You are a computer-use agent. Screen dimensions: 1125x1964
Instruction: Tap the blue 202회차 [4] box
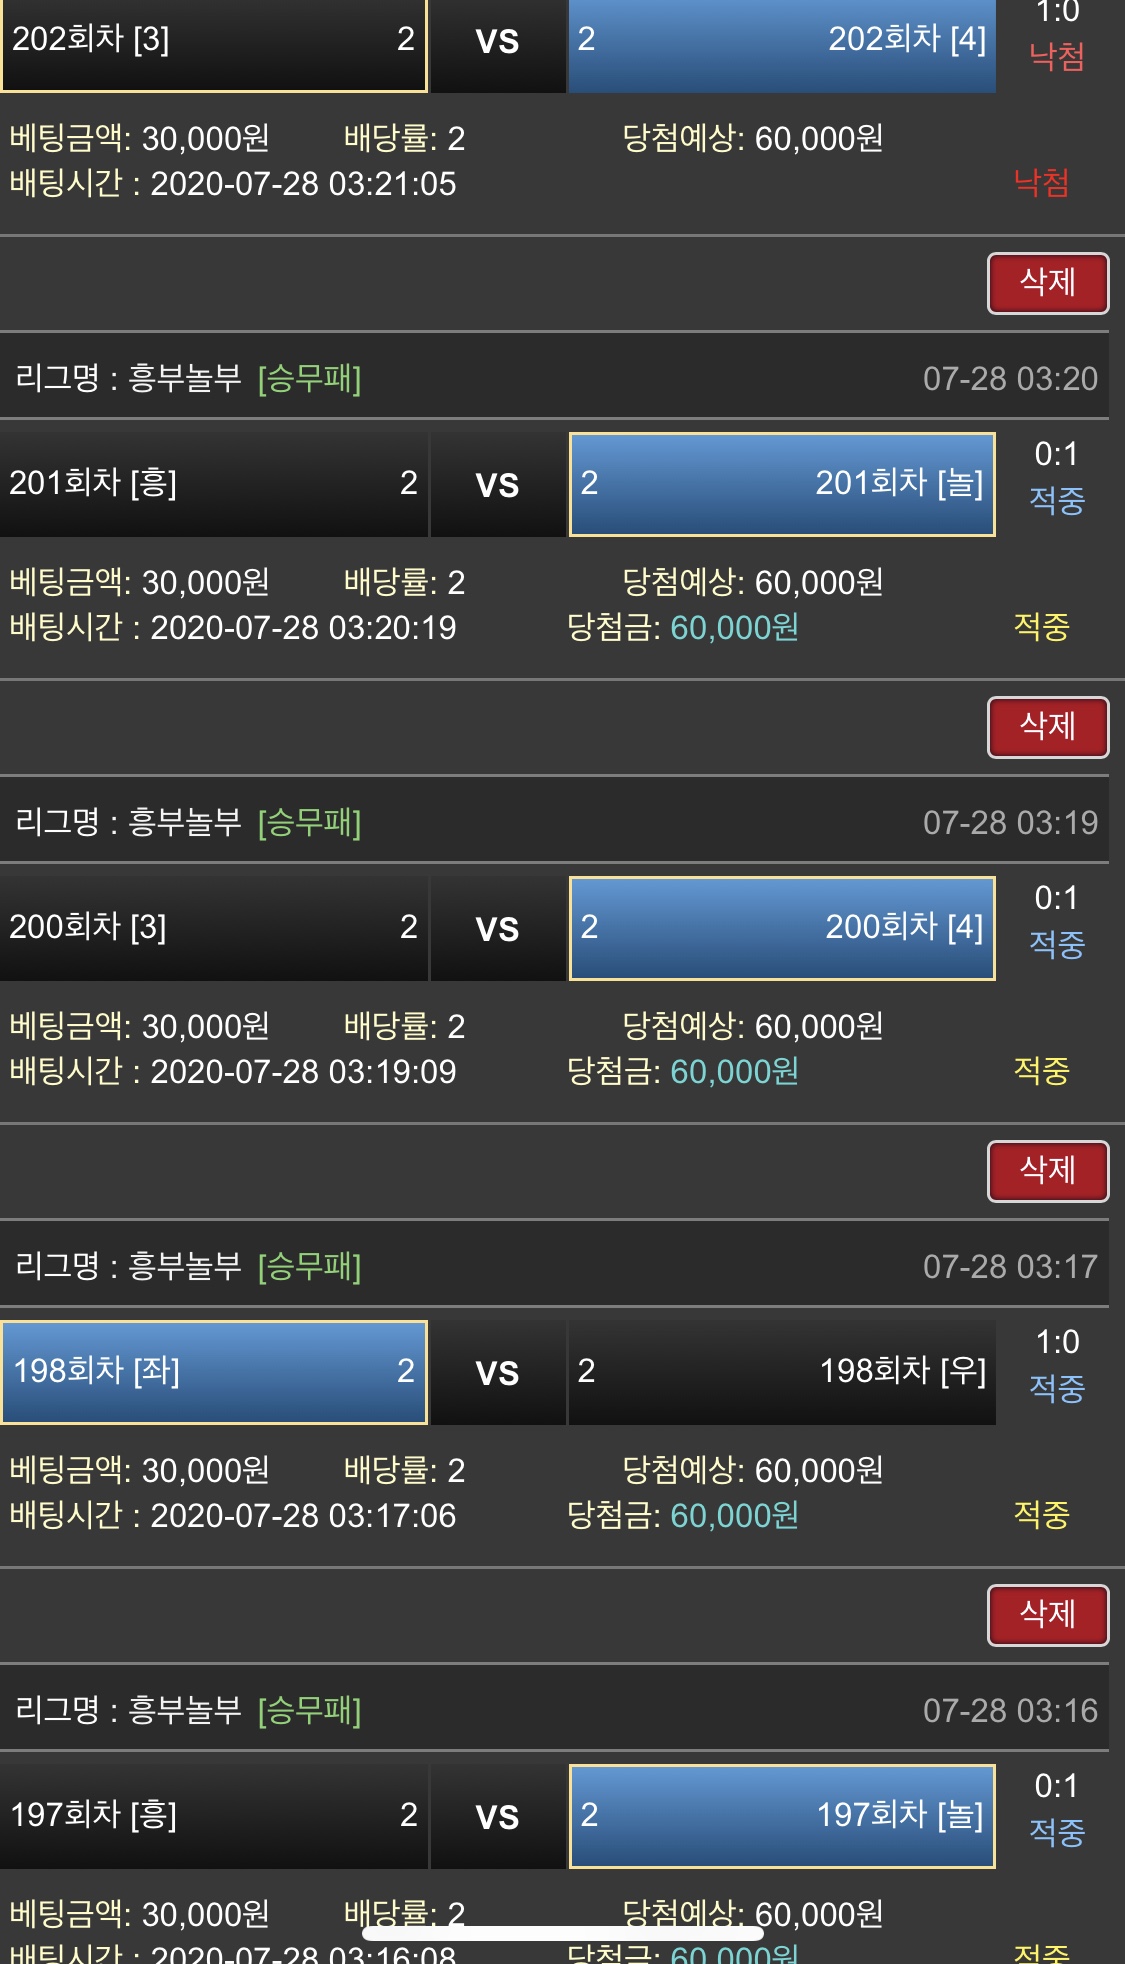(782, 42)
